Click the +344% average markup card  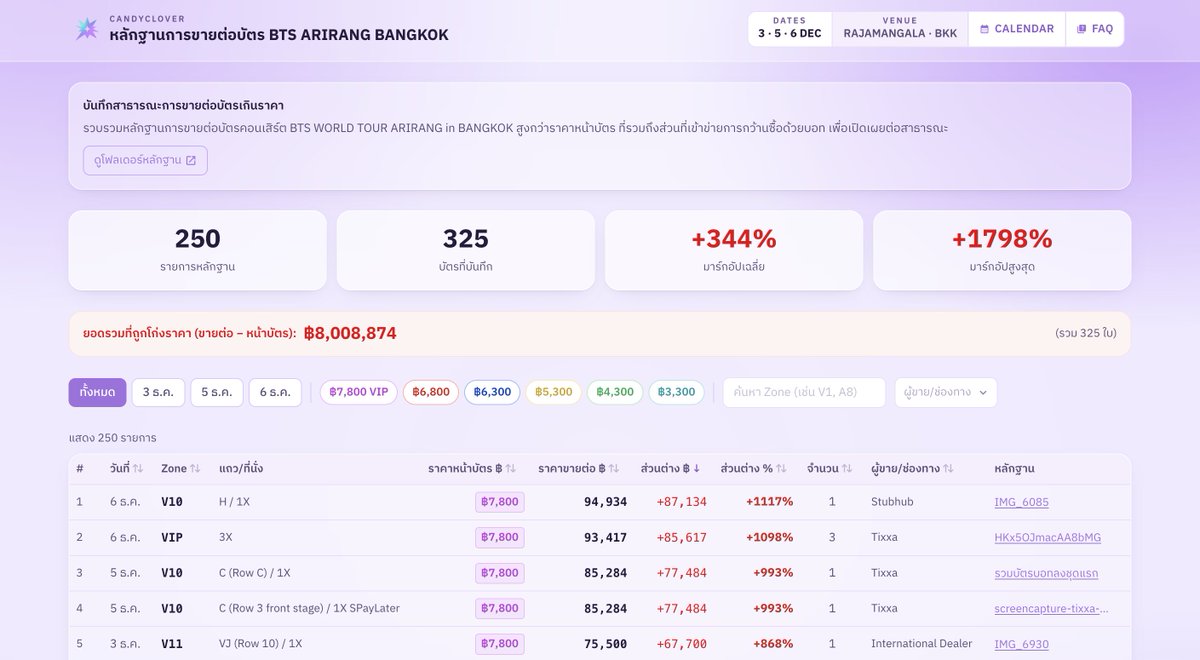pyautogui.click(x=734, y=250)
